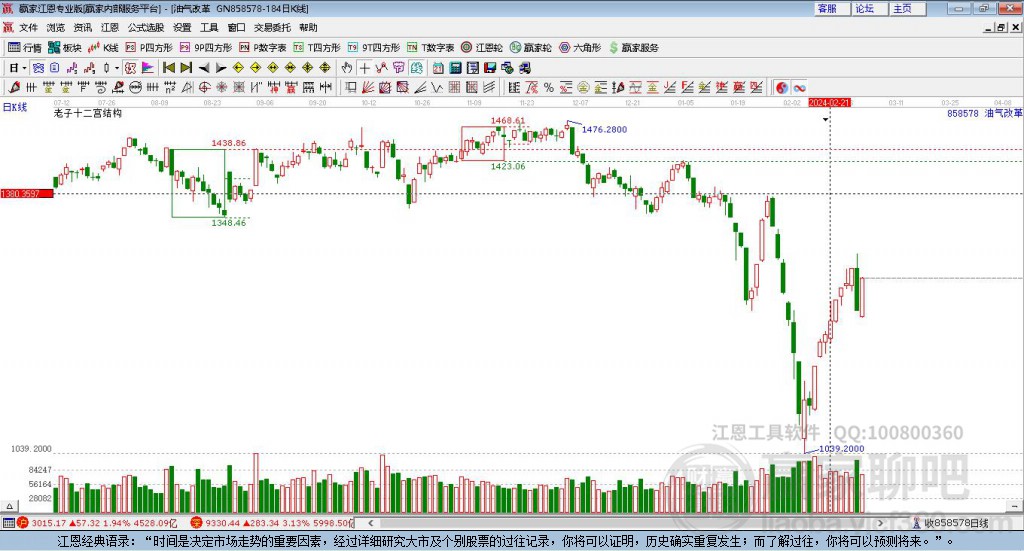This screenshot has height=551, width=1024.
Task: Click the Shenzhen index 9330.44 status entry
Action: pyautogui.click(x=273, y=523)
